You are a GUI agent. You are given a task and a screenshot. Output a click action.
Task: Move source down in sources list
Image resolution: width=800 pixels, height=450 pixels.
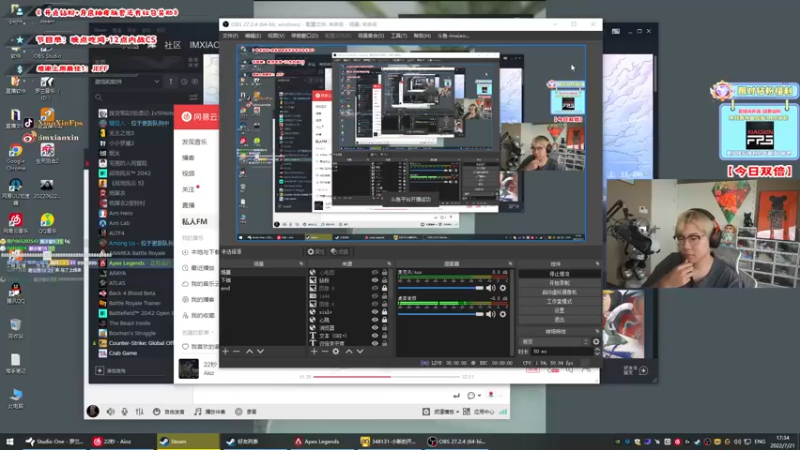click(360, 352)
